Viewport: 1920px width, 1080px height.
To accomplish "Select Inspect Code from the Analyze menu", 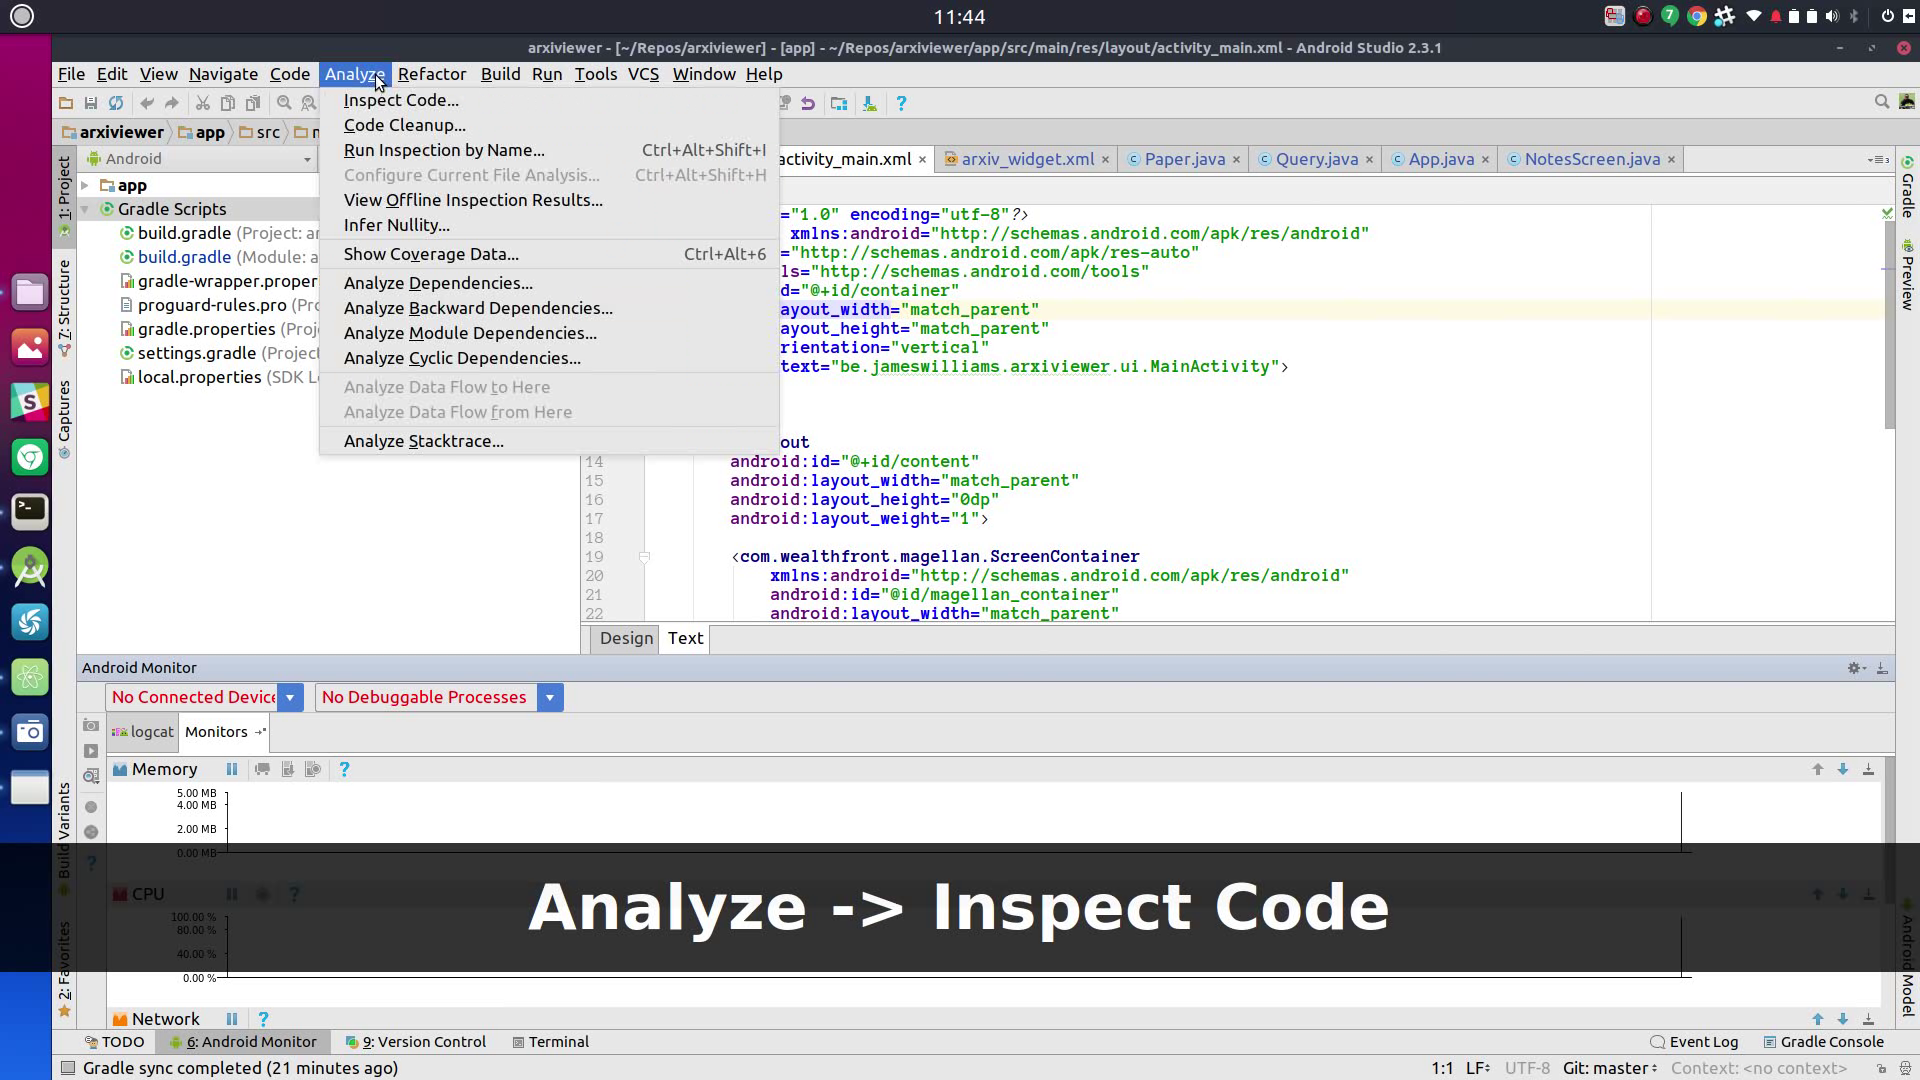I will tap(401, 100).
